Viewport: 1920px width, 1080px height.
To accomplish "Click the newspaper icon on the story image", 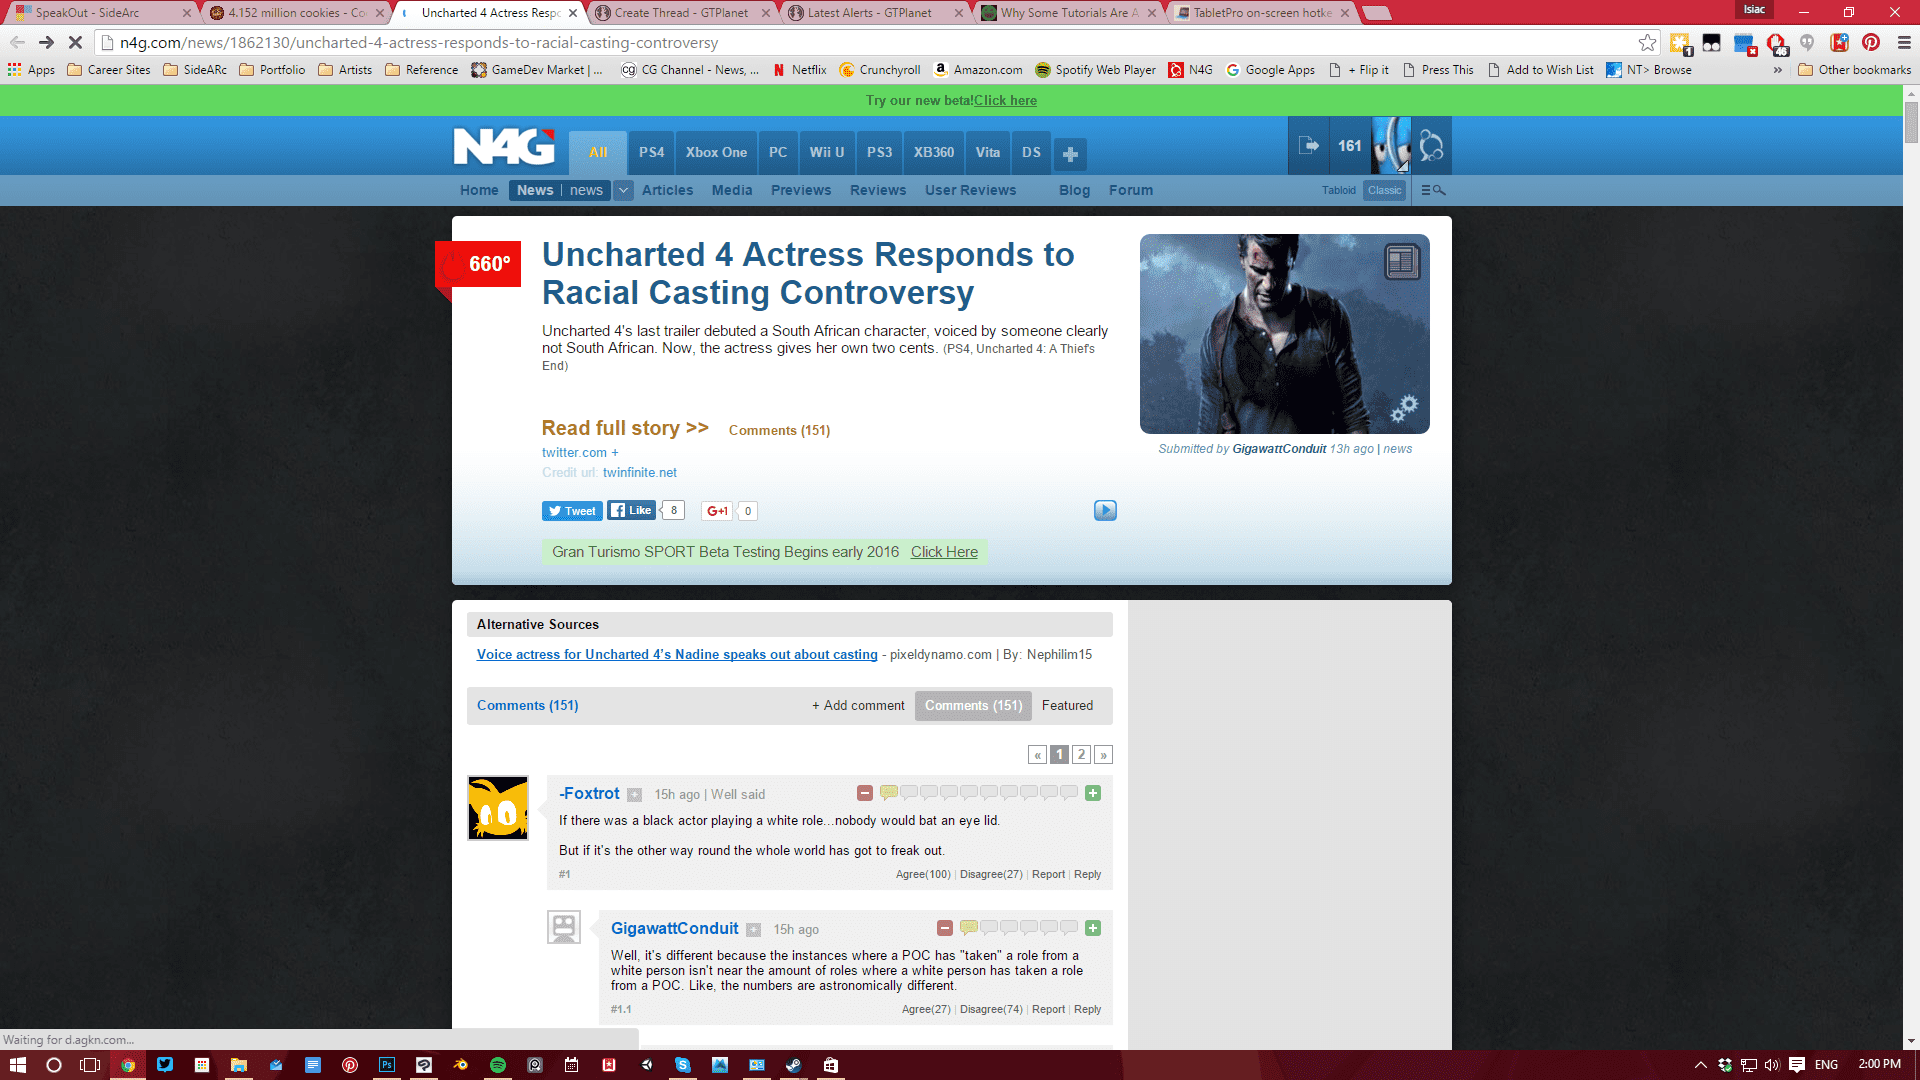I will click(x=1401, y=262).
